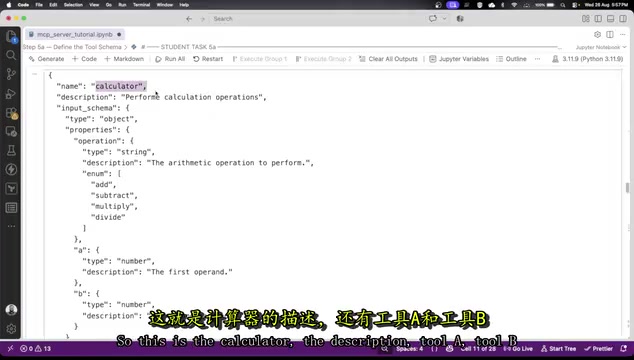This screenshot has height=360, width=634.
Task: Select the mcp_server_tutorial.ipynb tab
Action: click(75, 34)
